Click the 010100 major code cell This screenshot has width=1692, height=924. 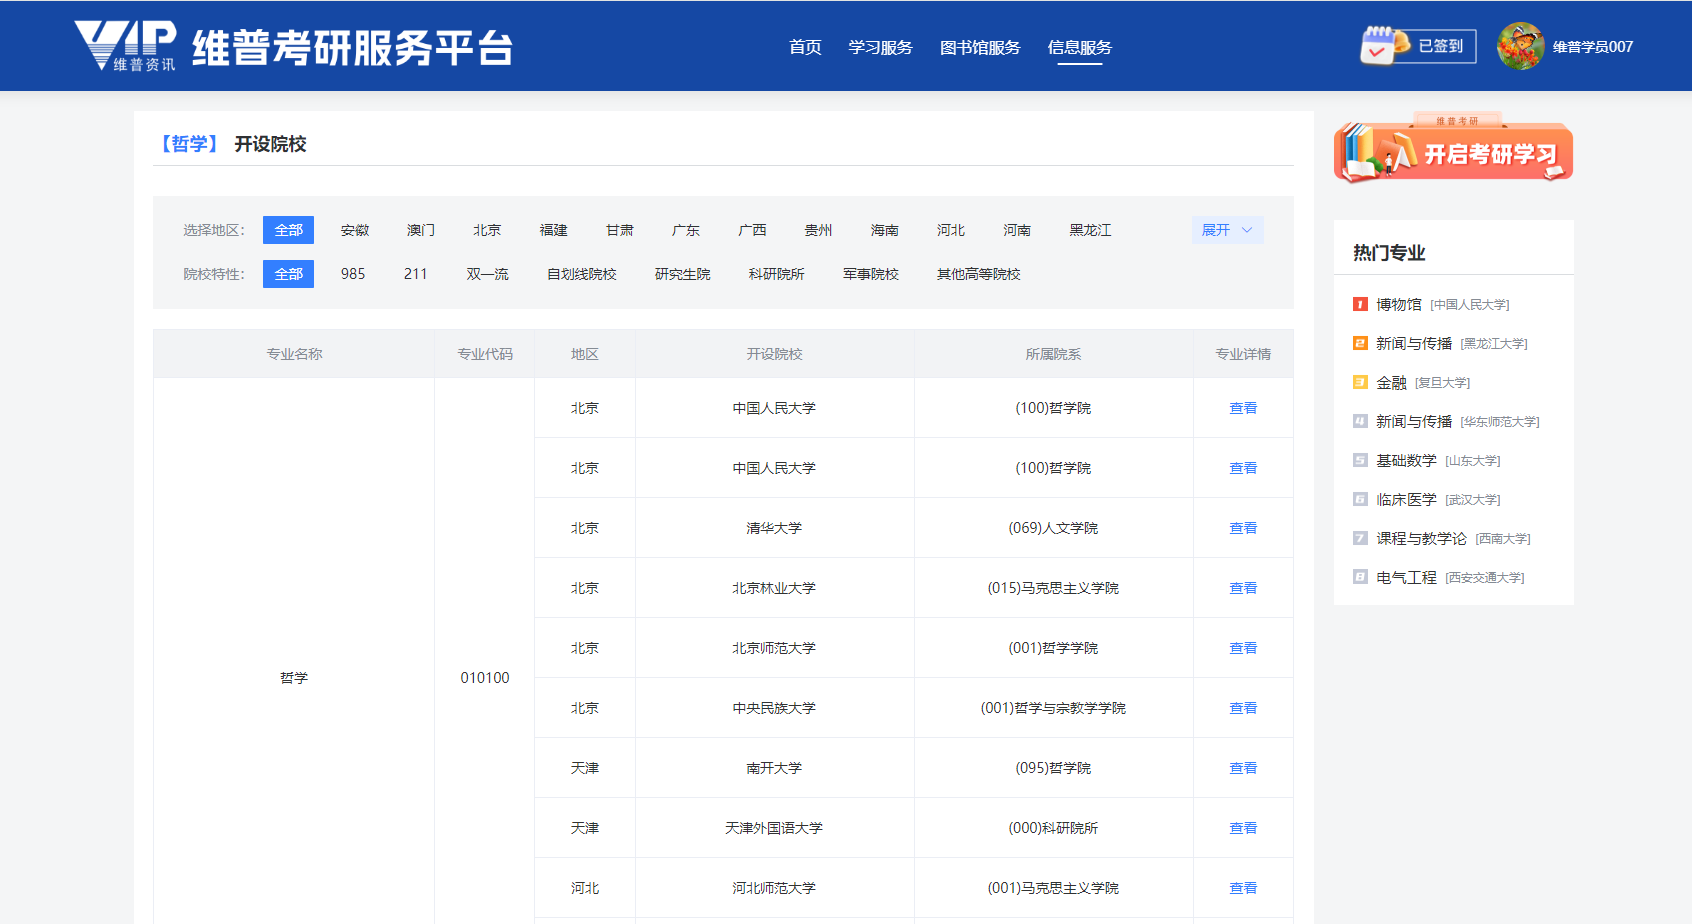[485, 678]
